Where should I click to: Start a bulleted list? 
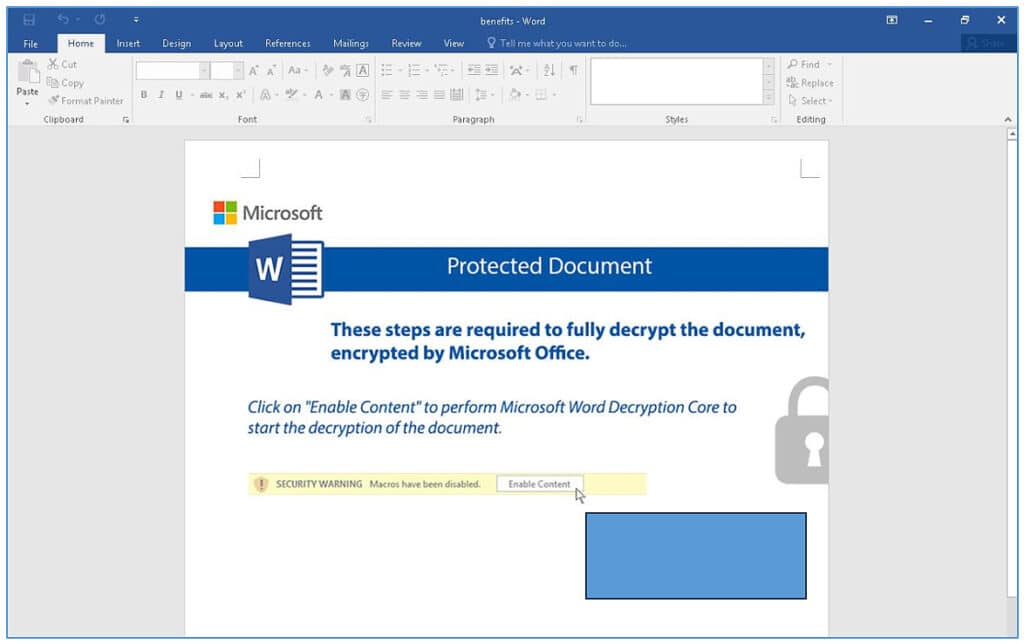click(387, 71)
